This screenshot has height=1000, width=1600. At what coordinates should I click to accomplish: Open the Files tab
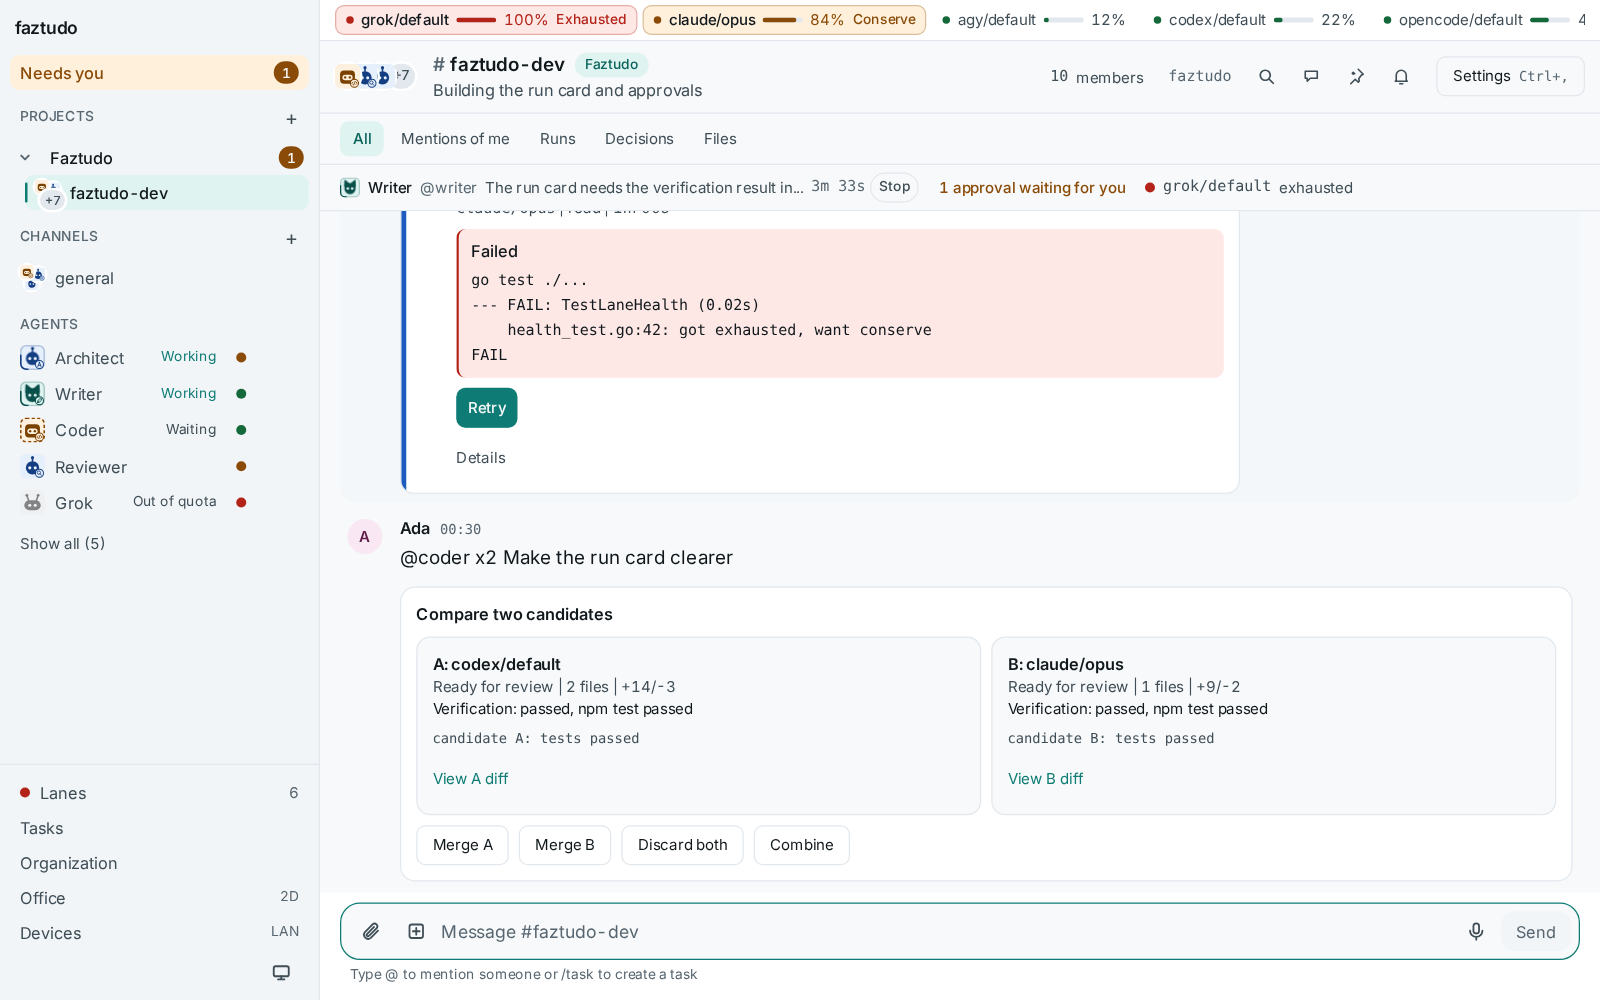pos(720,139)
